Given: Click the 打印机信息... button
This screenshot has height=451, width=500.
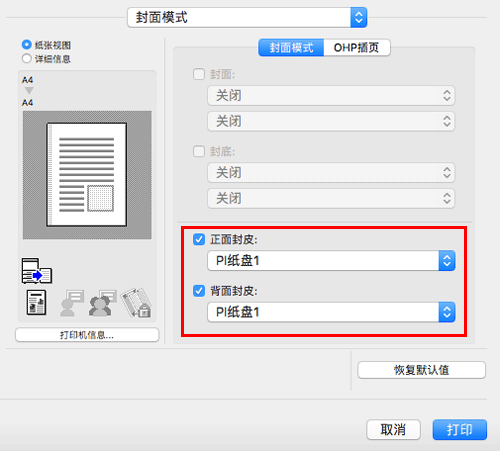Looking at the screenshot, I should point(87,335).
